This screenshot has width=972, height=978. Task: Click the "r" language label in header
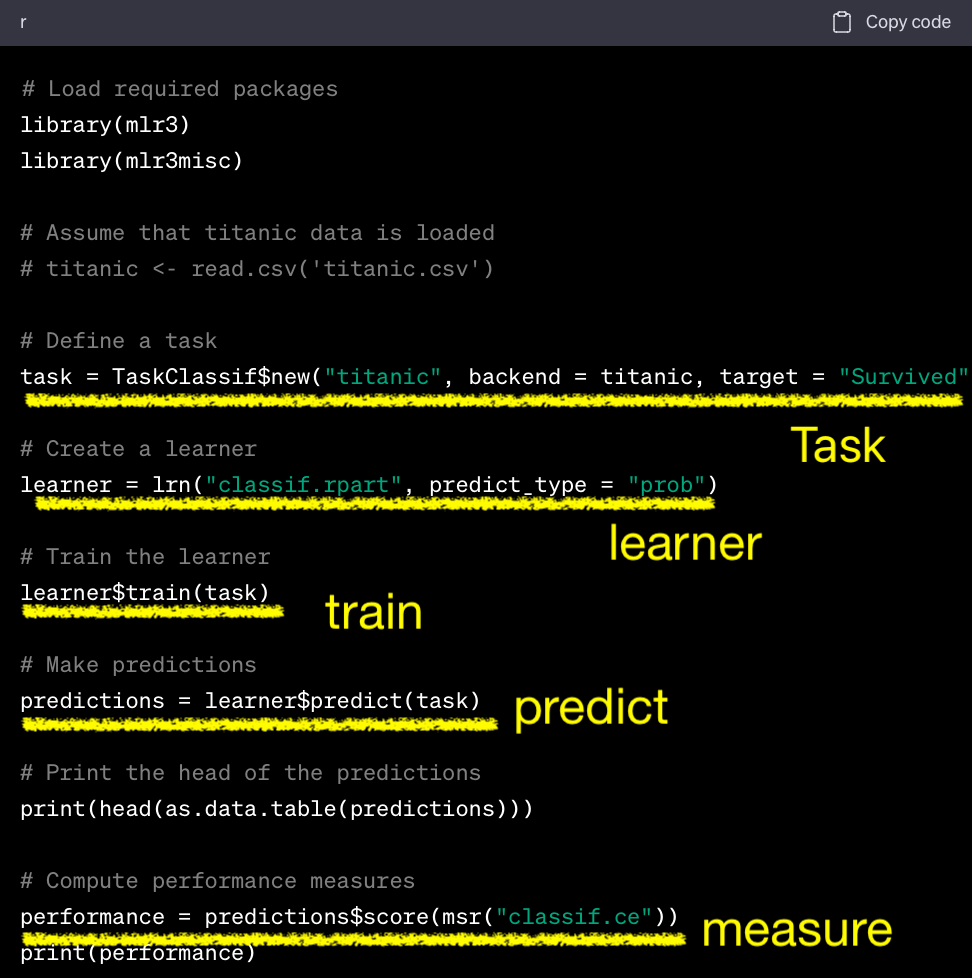pyautogui.click(x=23, y=22)
